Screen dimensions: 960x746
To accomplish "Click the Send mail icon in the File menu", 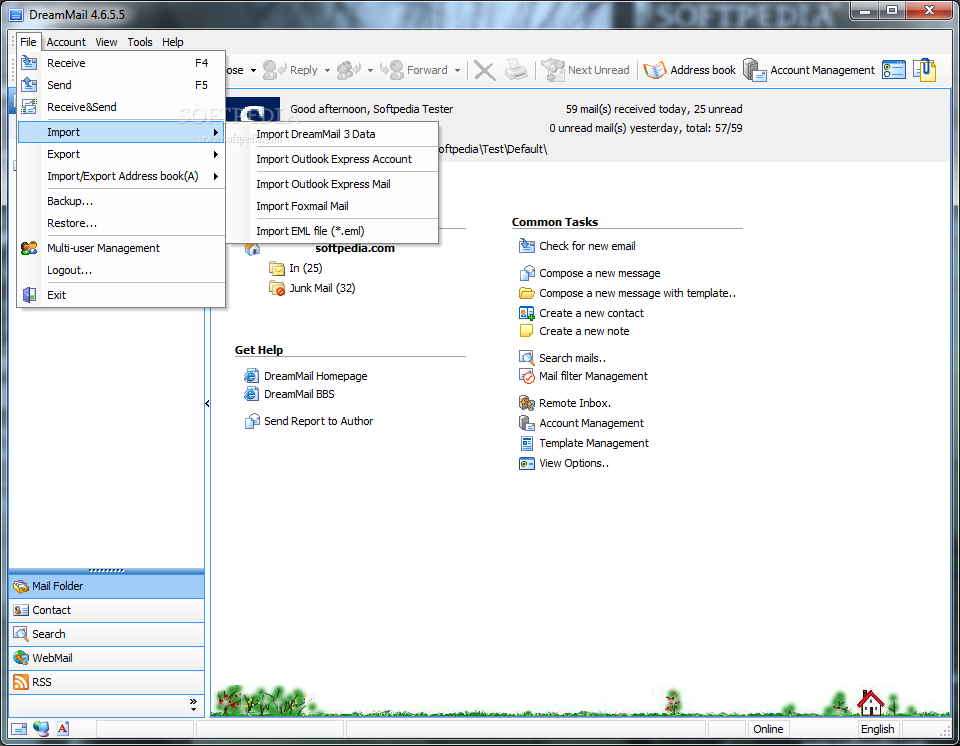I will pos(29,85).
